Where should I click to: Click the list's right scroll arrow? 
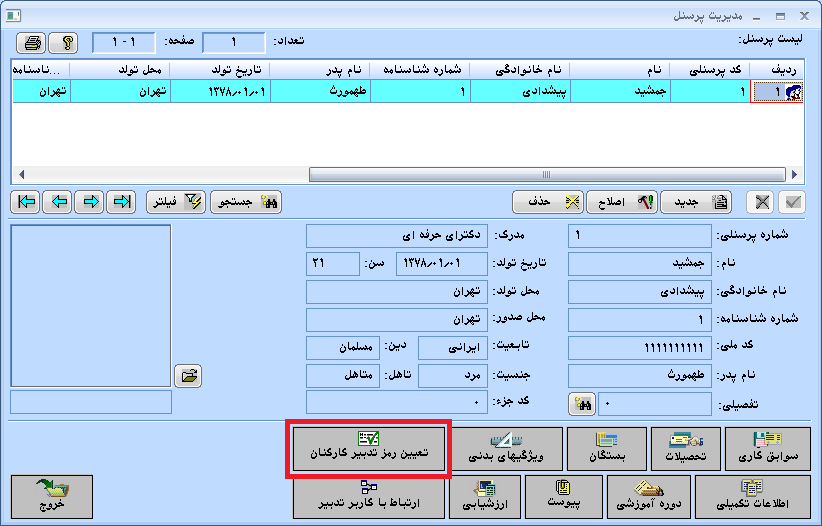click(x=795, y=174)
